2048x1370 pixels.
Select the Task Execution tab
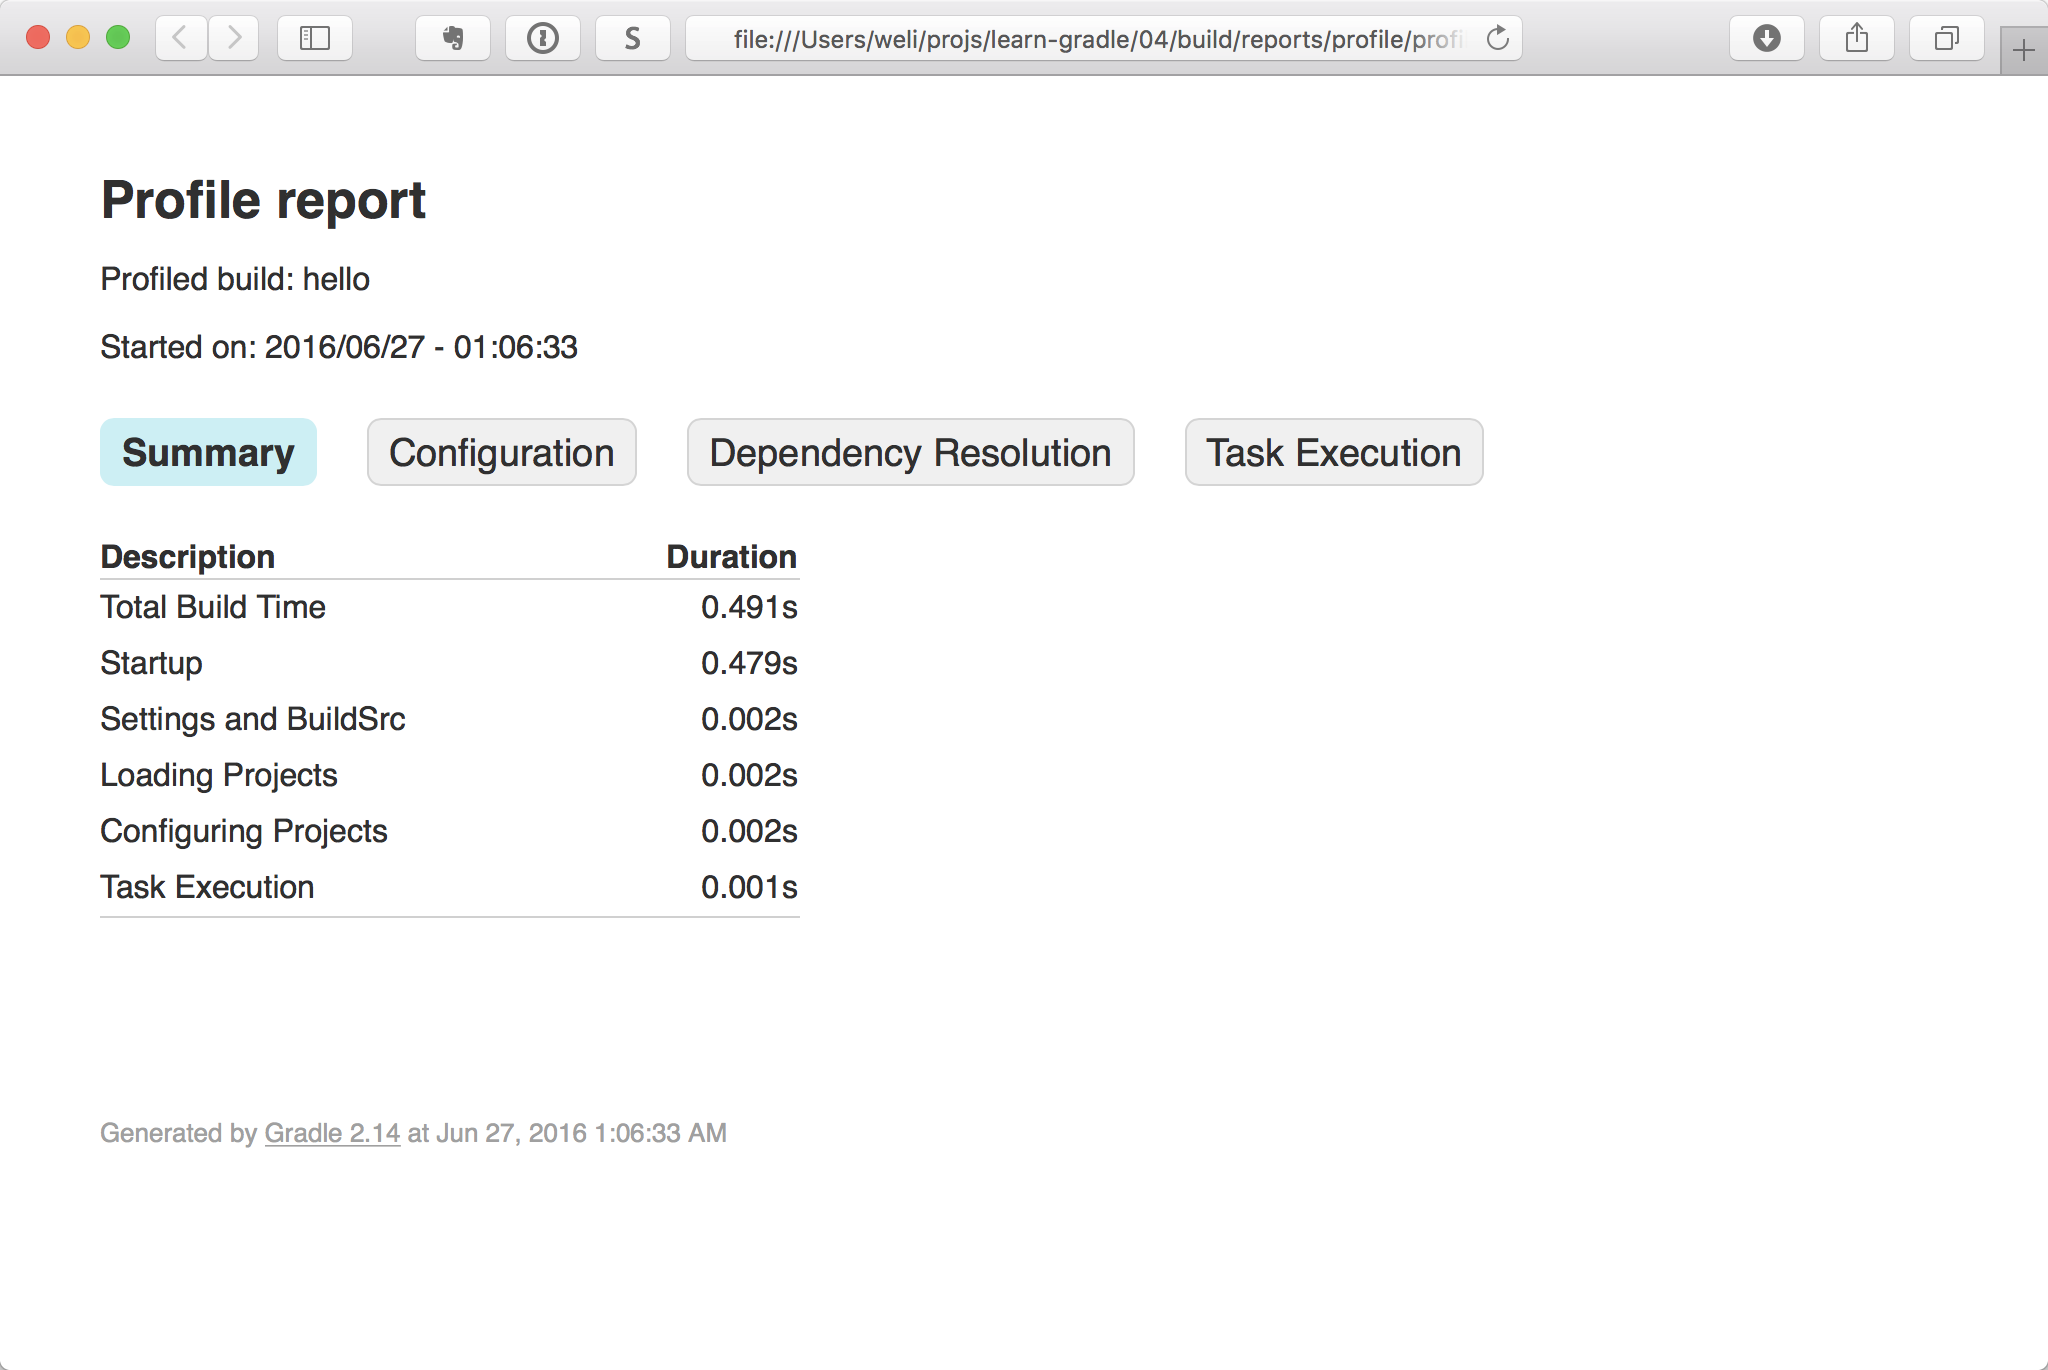point(1333,453)
